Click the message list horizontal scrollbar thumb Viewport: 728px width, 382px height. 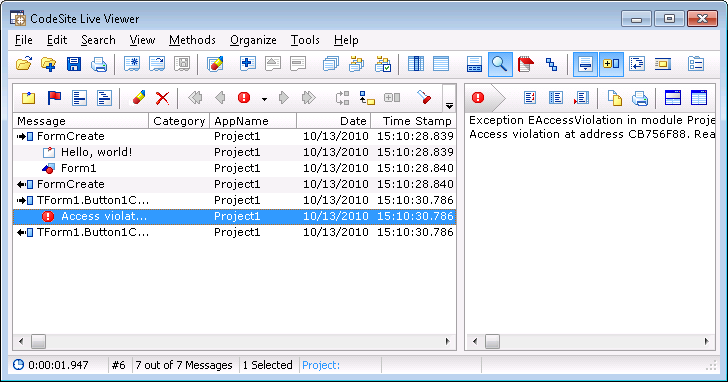pos(38,342)
